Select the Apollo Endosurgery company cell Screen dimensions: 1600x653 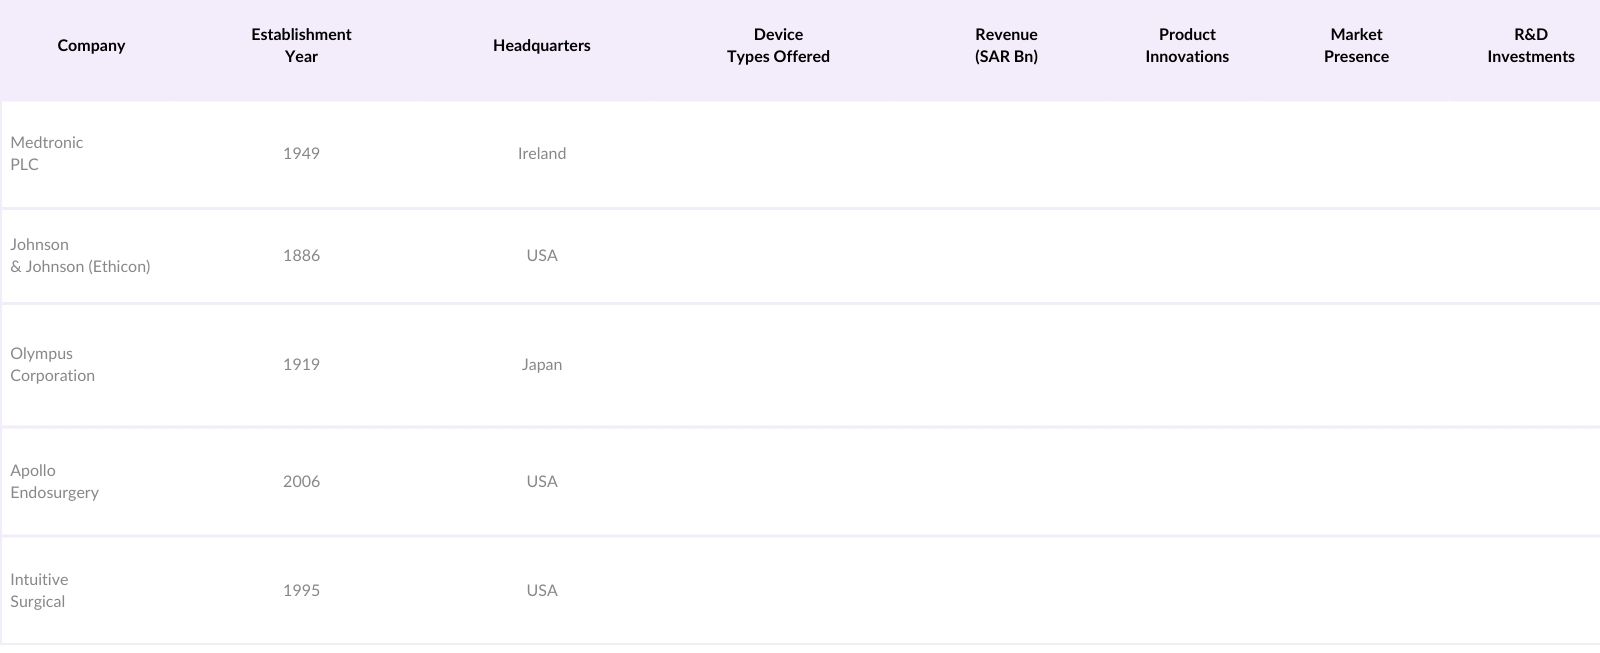(54, 482)
